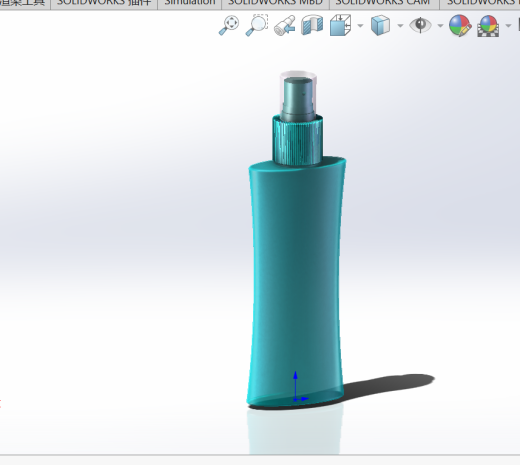This screenshot has width=520, height=465.
Task: Open the SOLIDWORKS MBD tab
Action: pyautogui.click(x=276, y=3)
